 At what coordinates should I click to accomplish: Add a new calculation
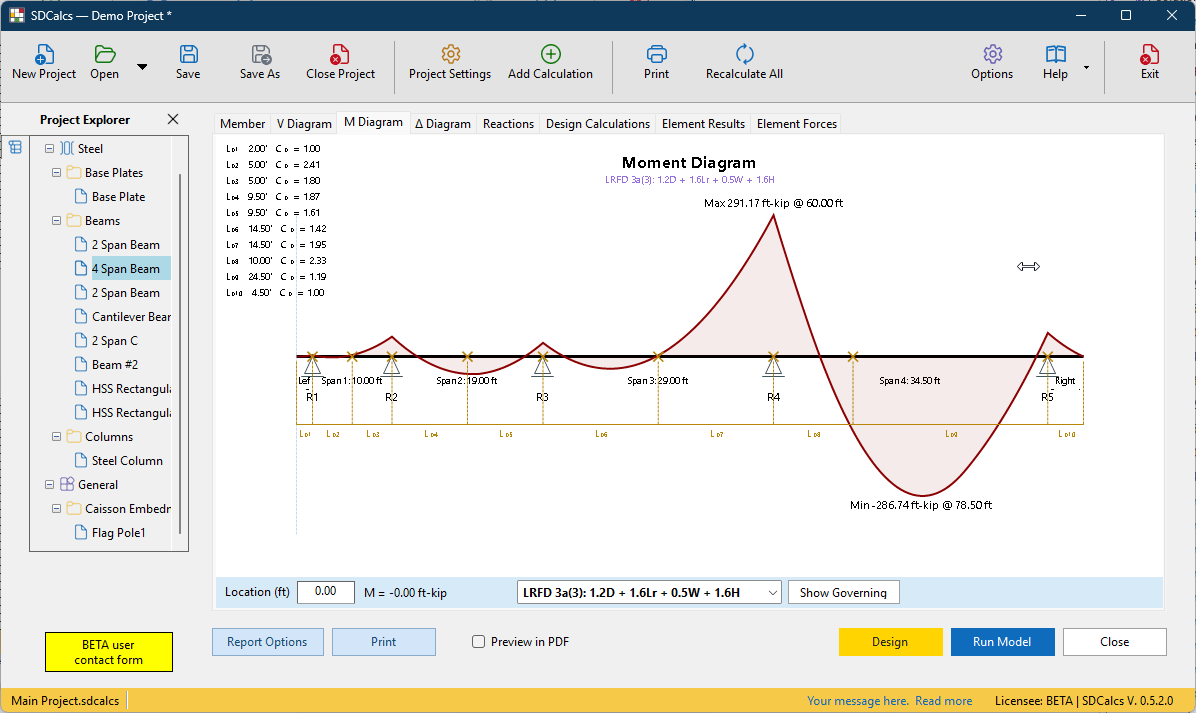(550, 62)
